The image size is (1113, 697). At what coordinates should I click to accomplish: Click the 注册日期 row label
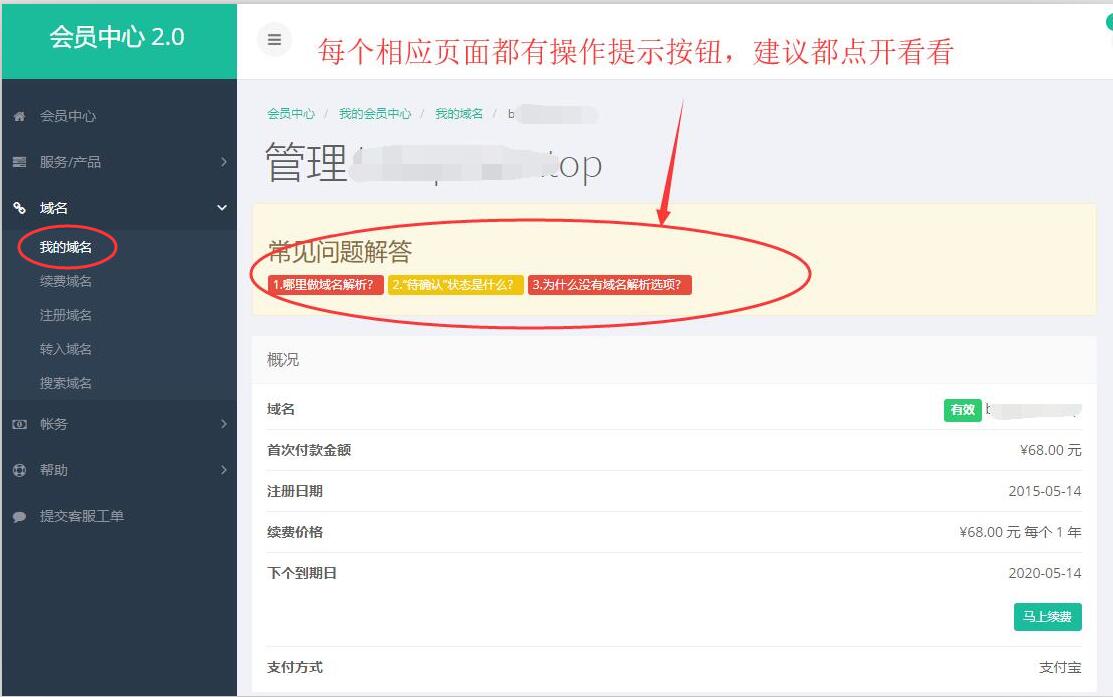pos(295,491)
